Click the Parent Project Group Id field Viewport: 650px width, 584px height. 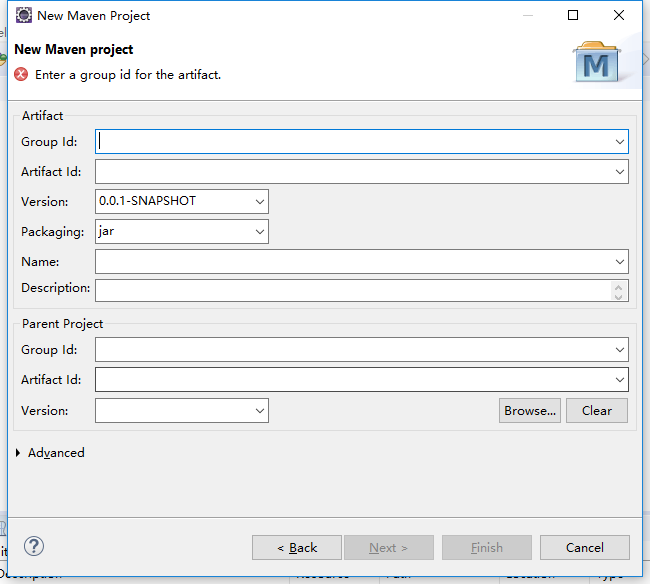(361, 350)
